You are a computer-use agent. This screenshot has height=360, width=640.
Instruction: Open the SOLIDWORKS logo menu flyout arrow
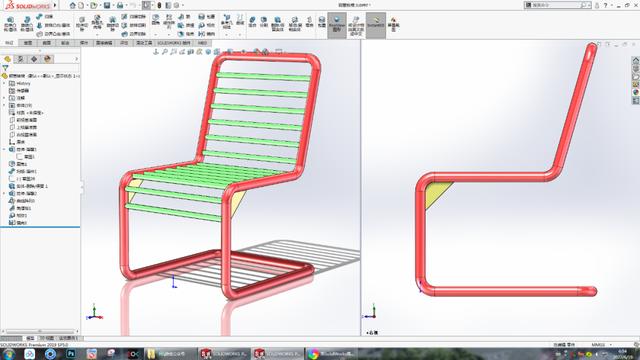(55, 5)
